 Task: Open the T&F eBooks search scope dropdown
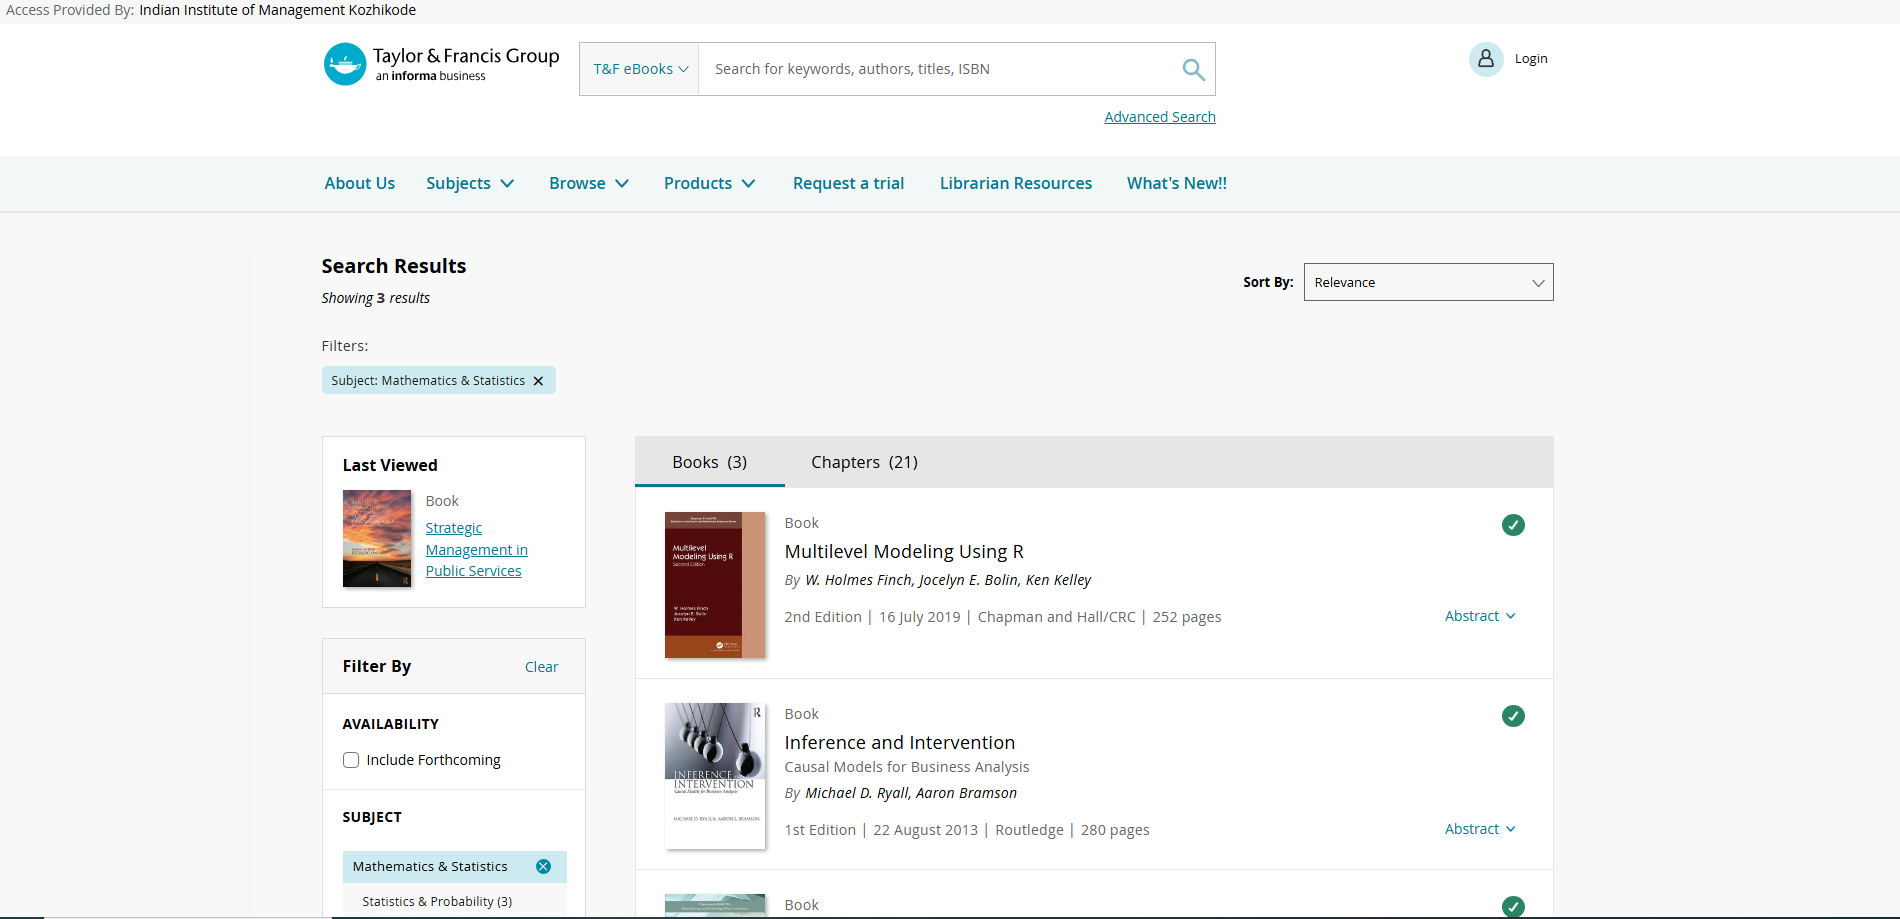click(640, 69)
